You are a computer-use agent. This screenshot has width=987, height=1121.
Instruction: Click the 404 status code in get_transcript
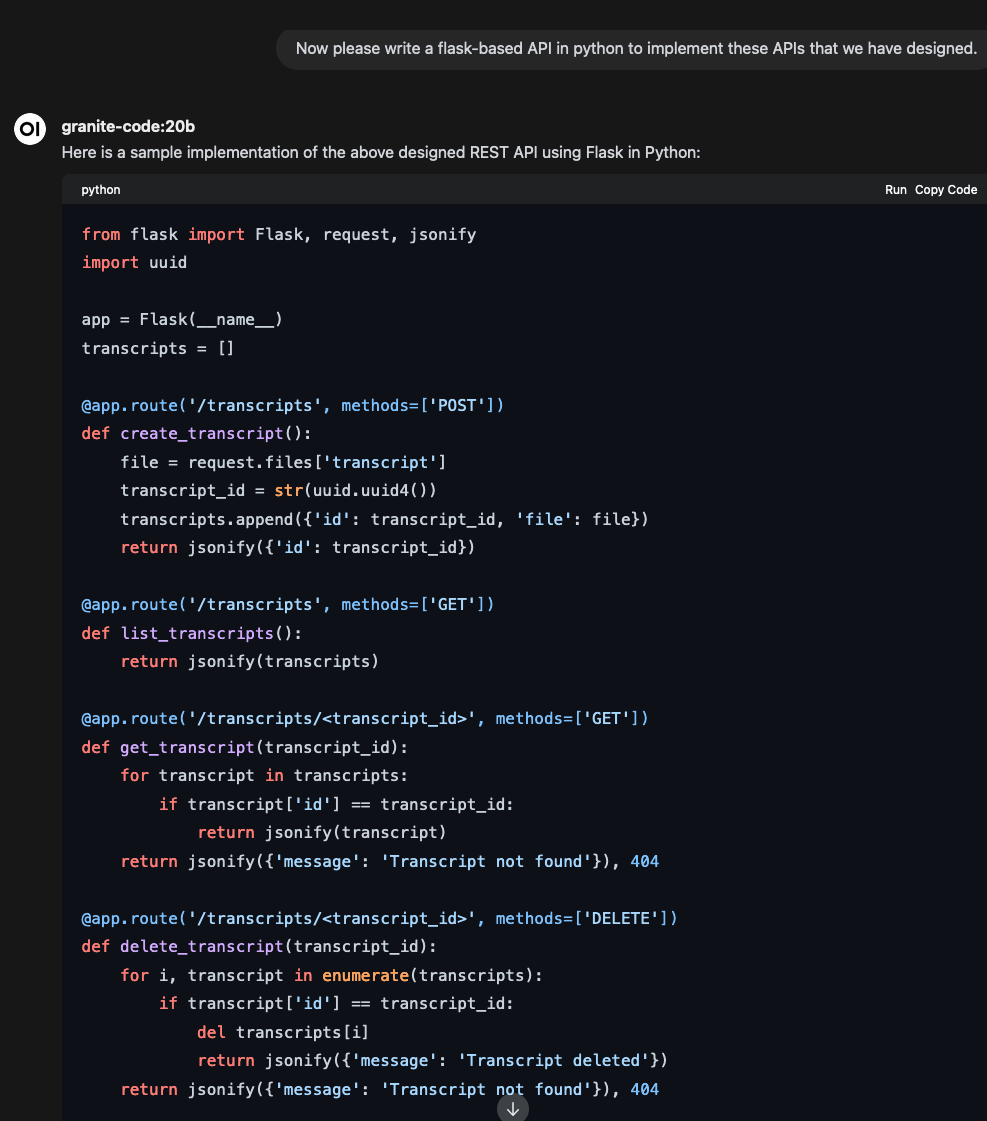coord(645,861)
